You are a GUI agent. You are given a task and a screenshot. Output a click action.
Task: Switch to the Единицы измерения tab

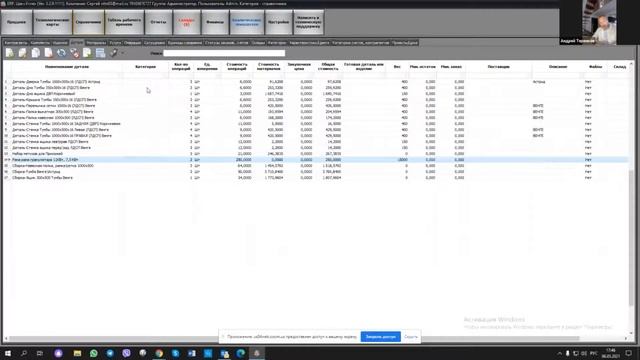185,42
